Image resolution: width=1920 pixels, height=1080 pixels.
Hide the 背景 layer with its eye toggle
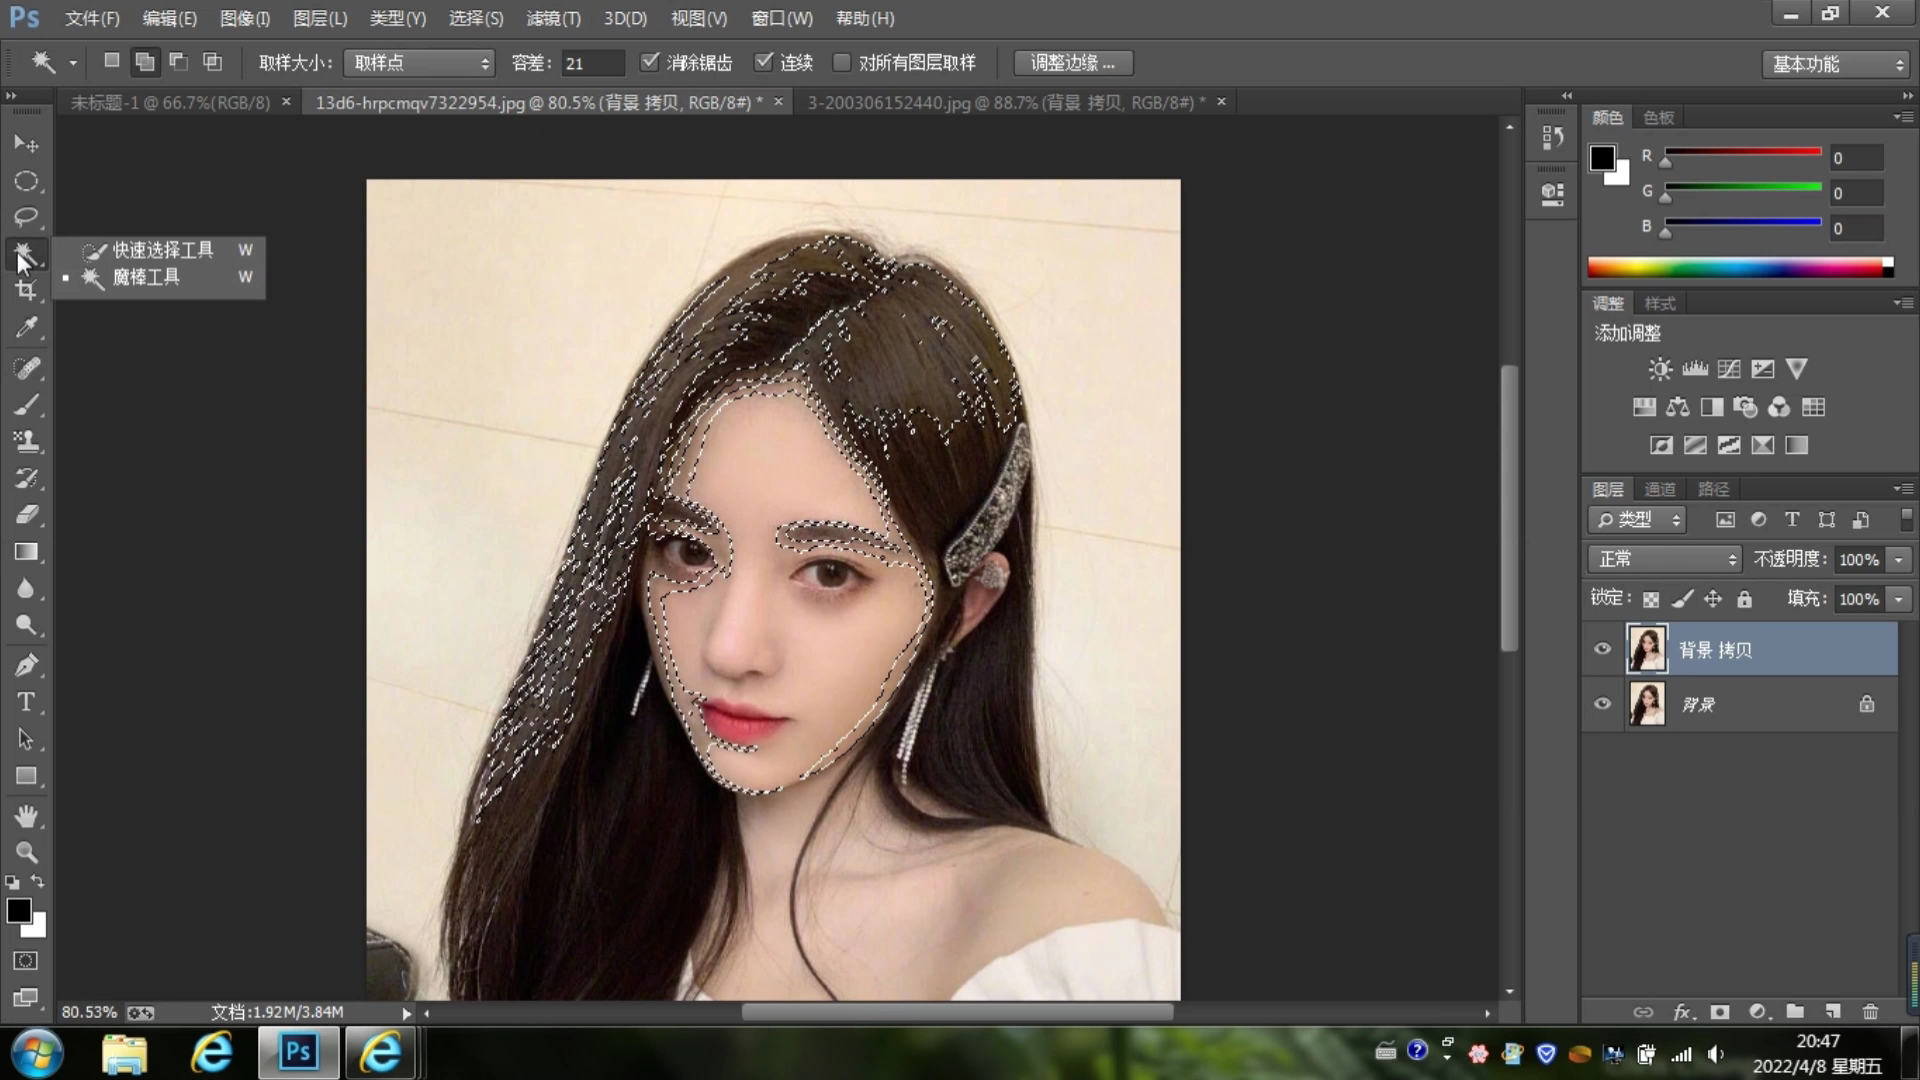[x=1601, y=704]
